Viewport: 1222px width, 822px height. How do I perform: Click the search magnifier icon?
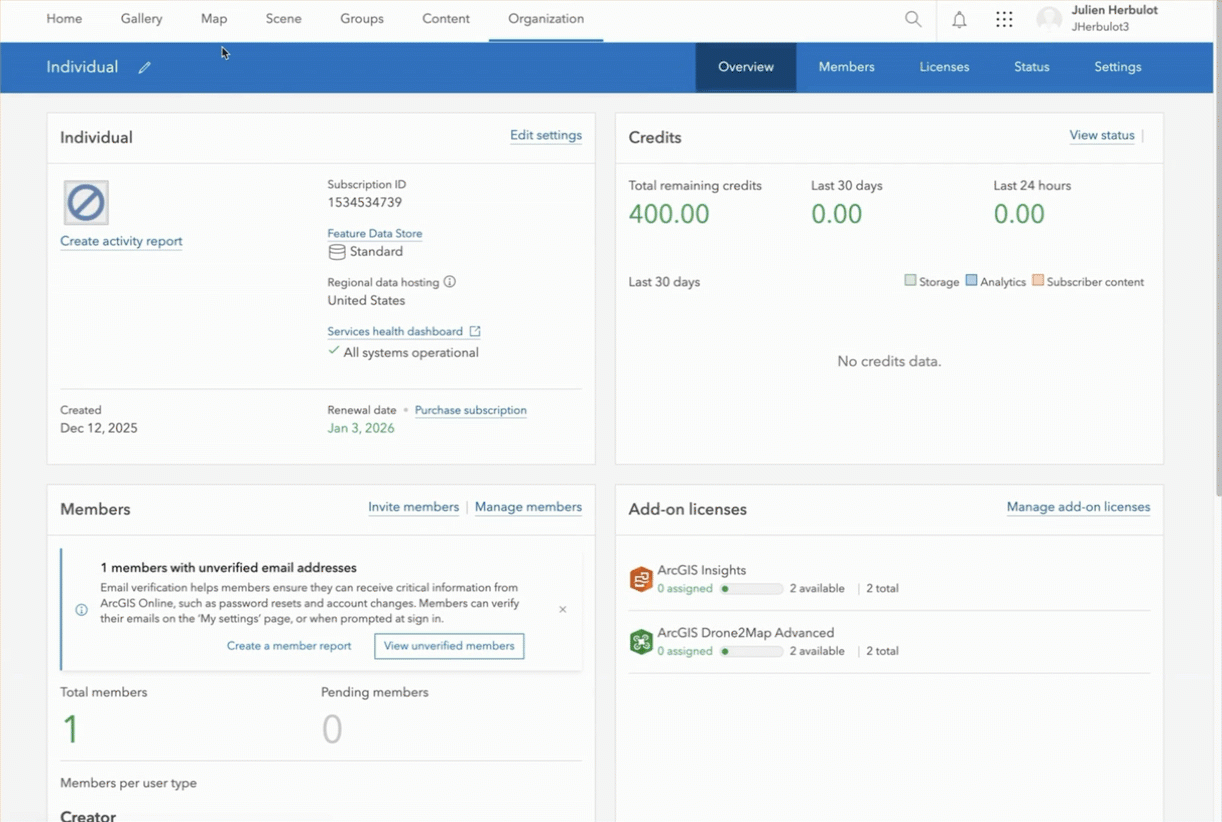point(912,19)
